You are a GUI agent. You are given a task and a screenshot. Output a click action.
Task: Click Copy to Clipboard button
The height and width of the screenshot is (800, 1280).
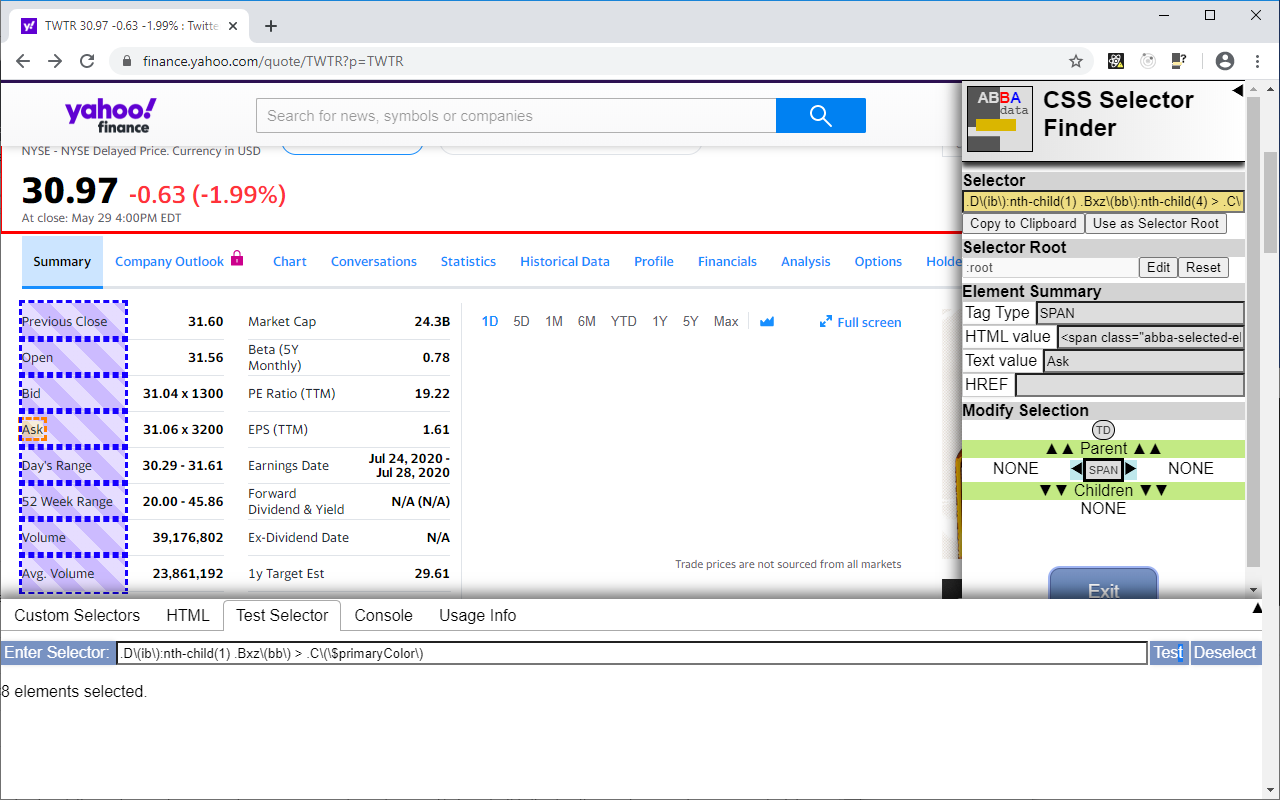[x=1023, y=224]
